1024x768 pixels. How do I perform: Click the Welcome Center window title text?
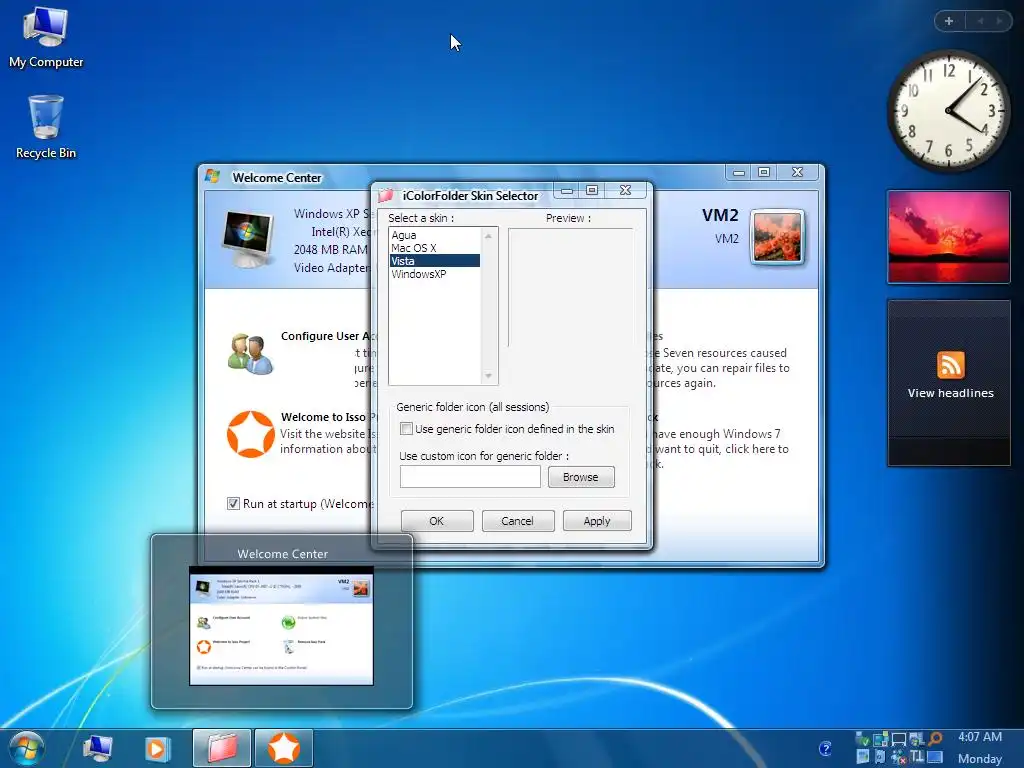tap(277, 178)
